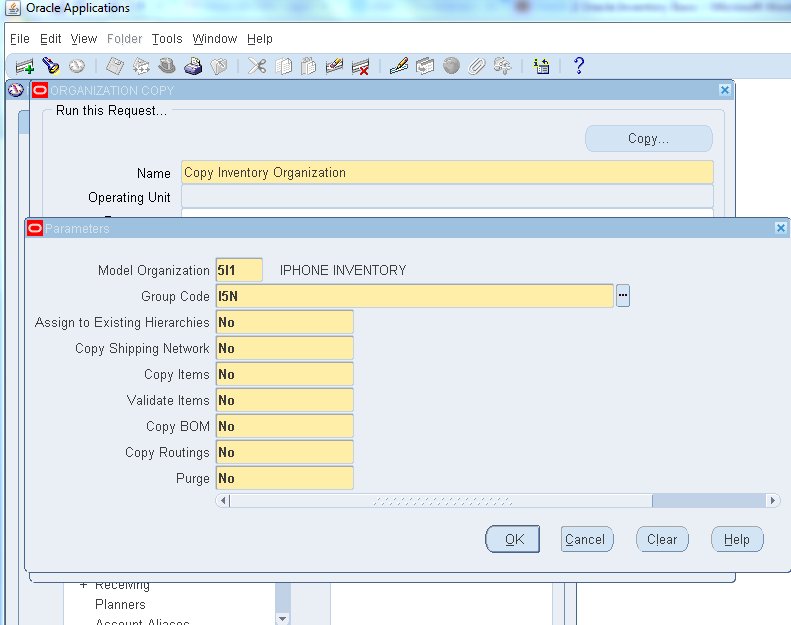Click the Model Organization field

point(239,270)
